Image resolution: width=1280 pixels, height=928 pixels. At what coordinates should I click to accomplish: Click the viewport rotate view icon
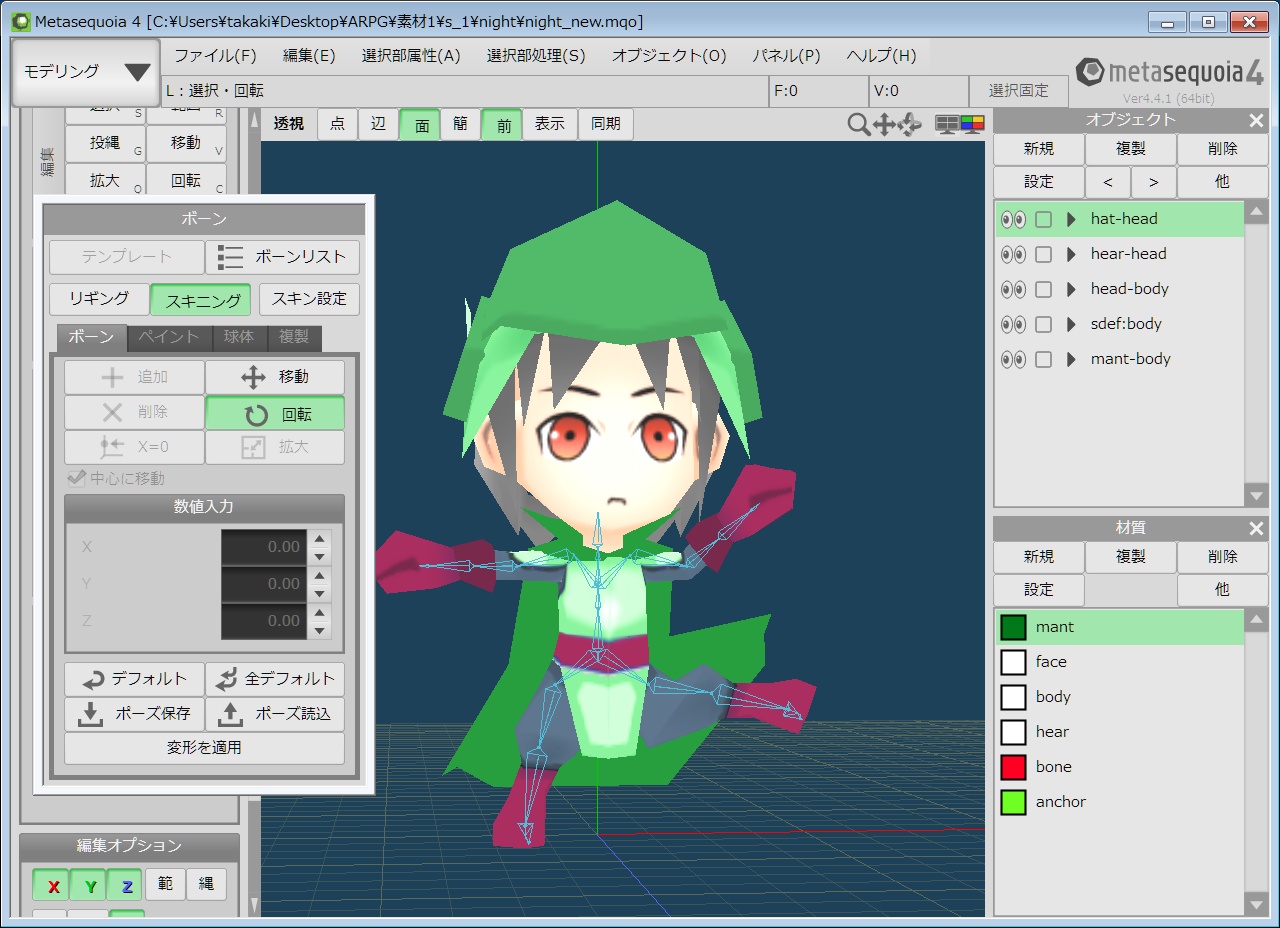tap(909, 124)
